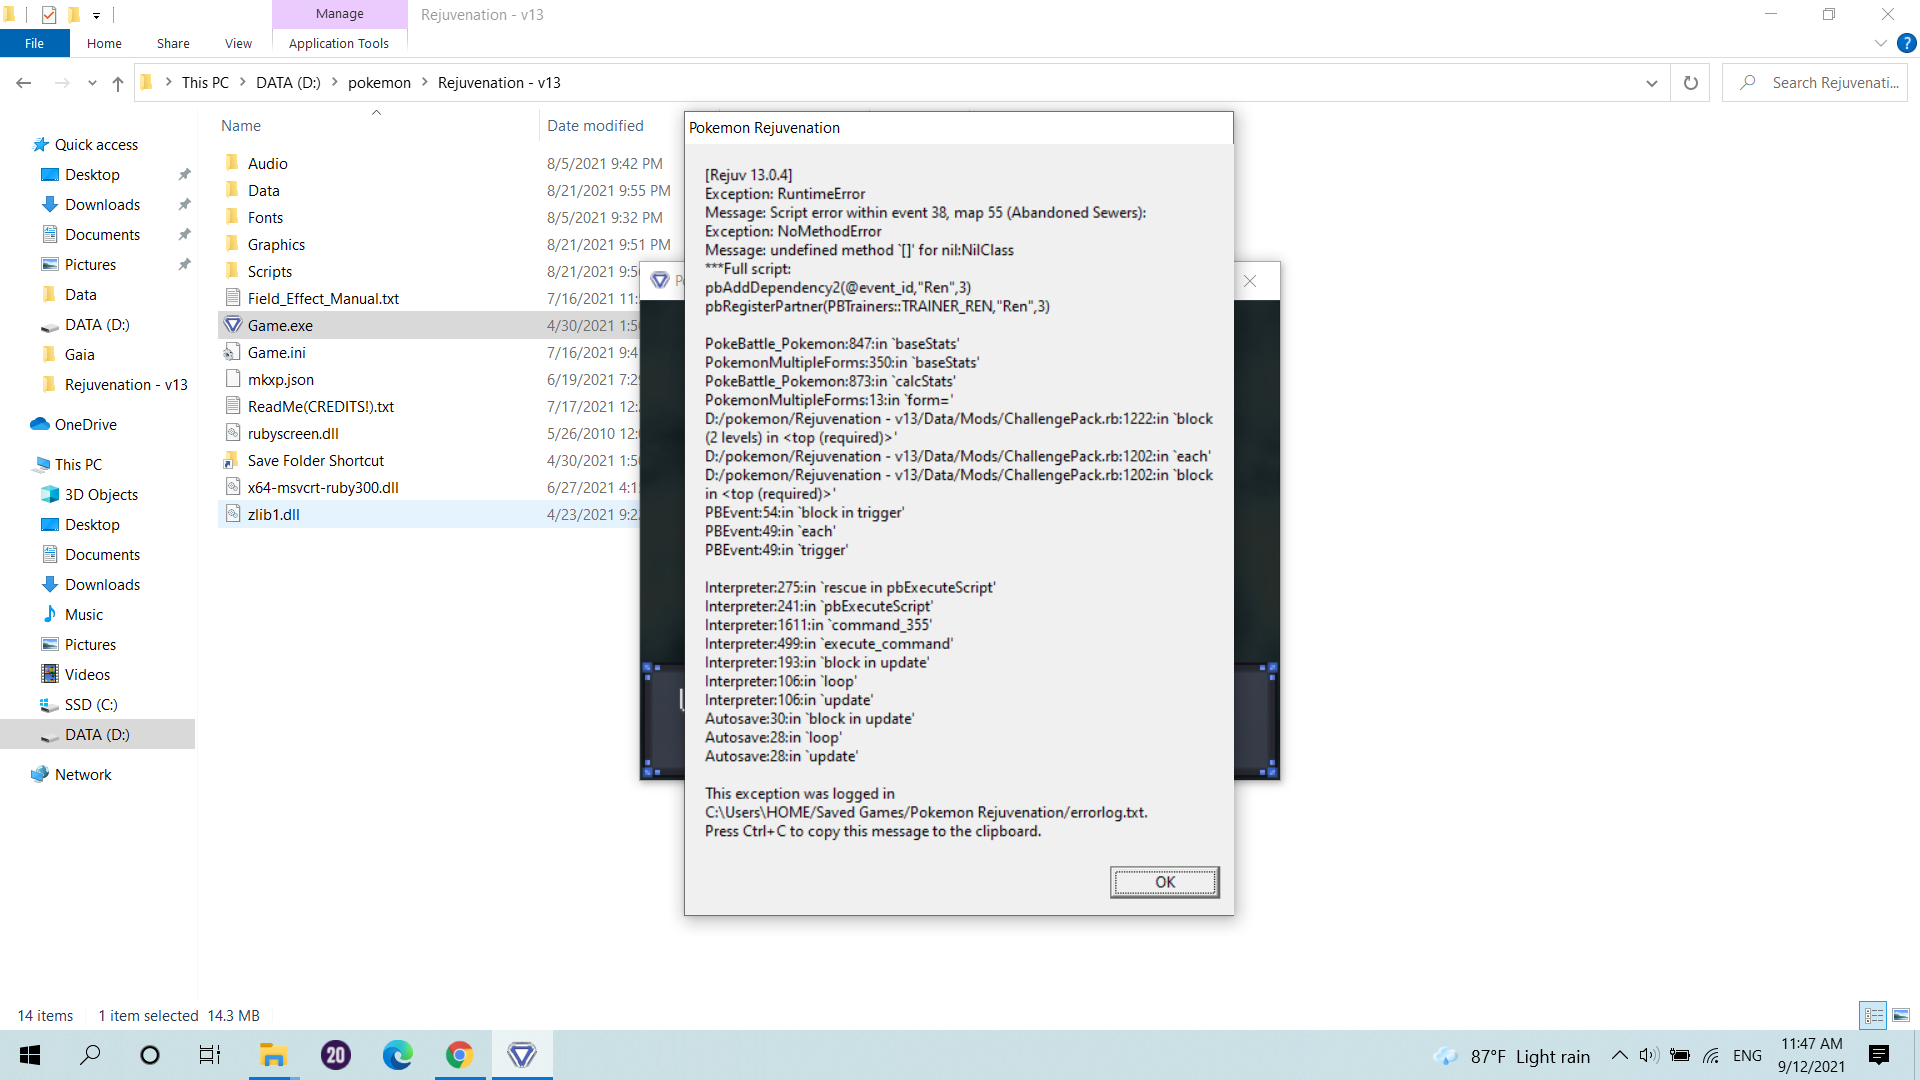
Task: Open SSD (C:) drive
Action: click(x=91, y=705)
